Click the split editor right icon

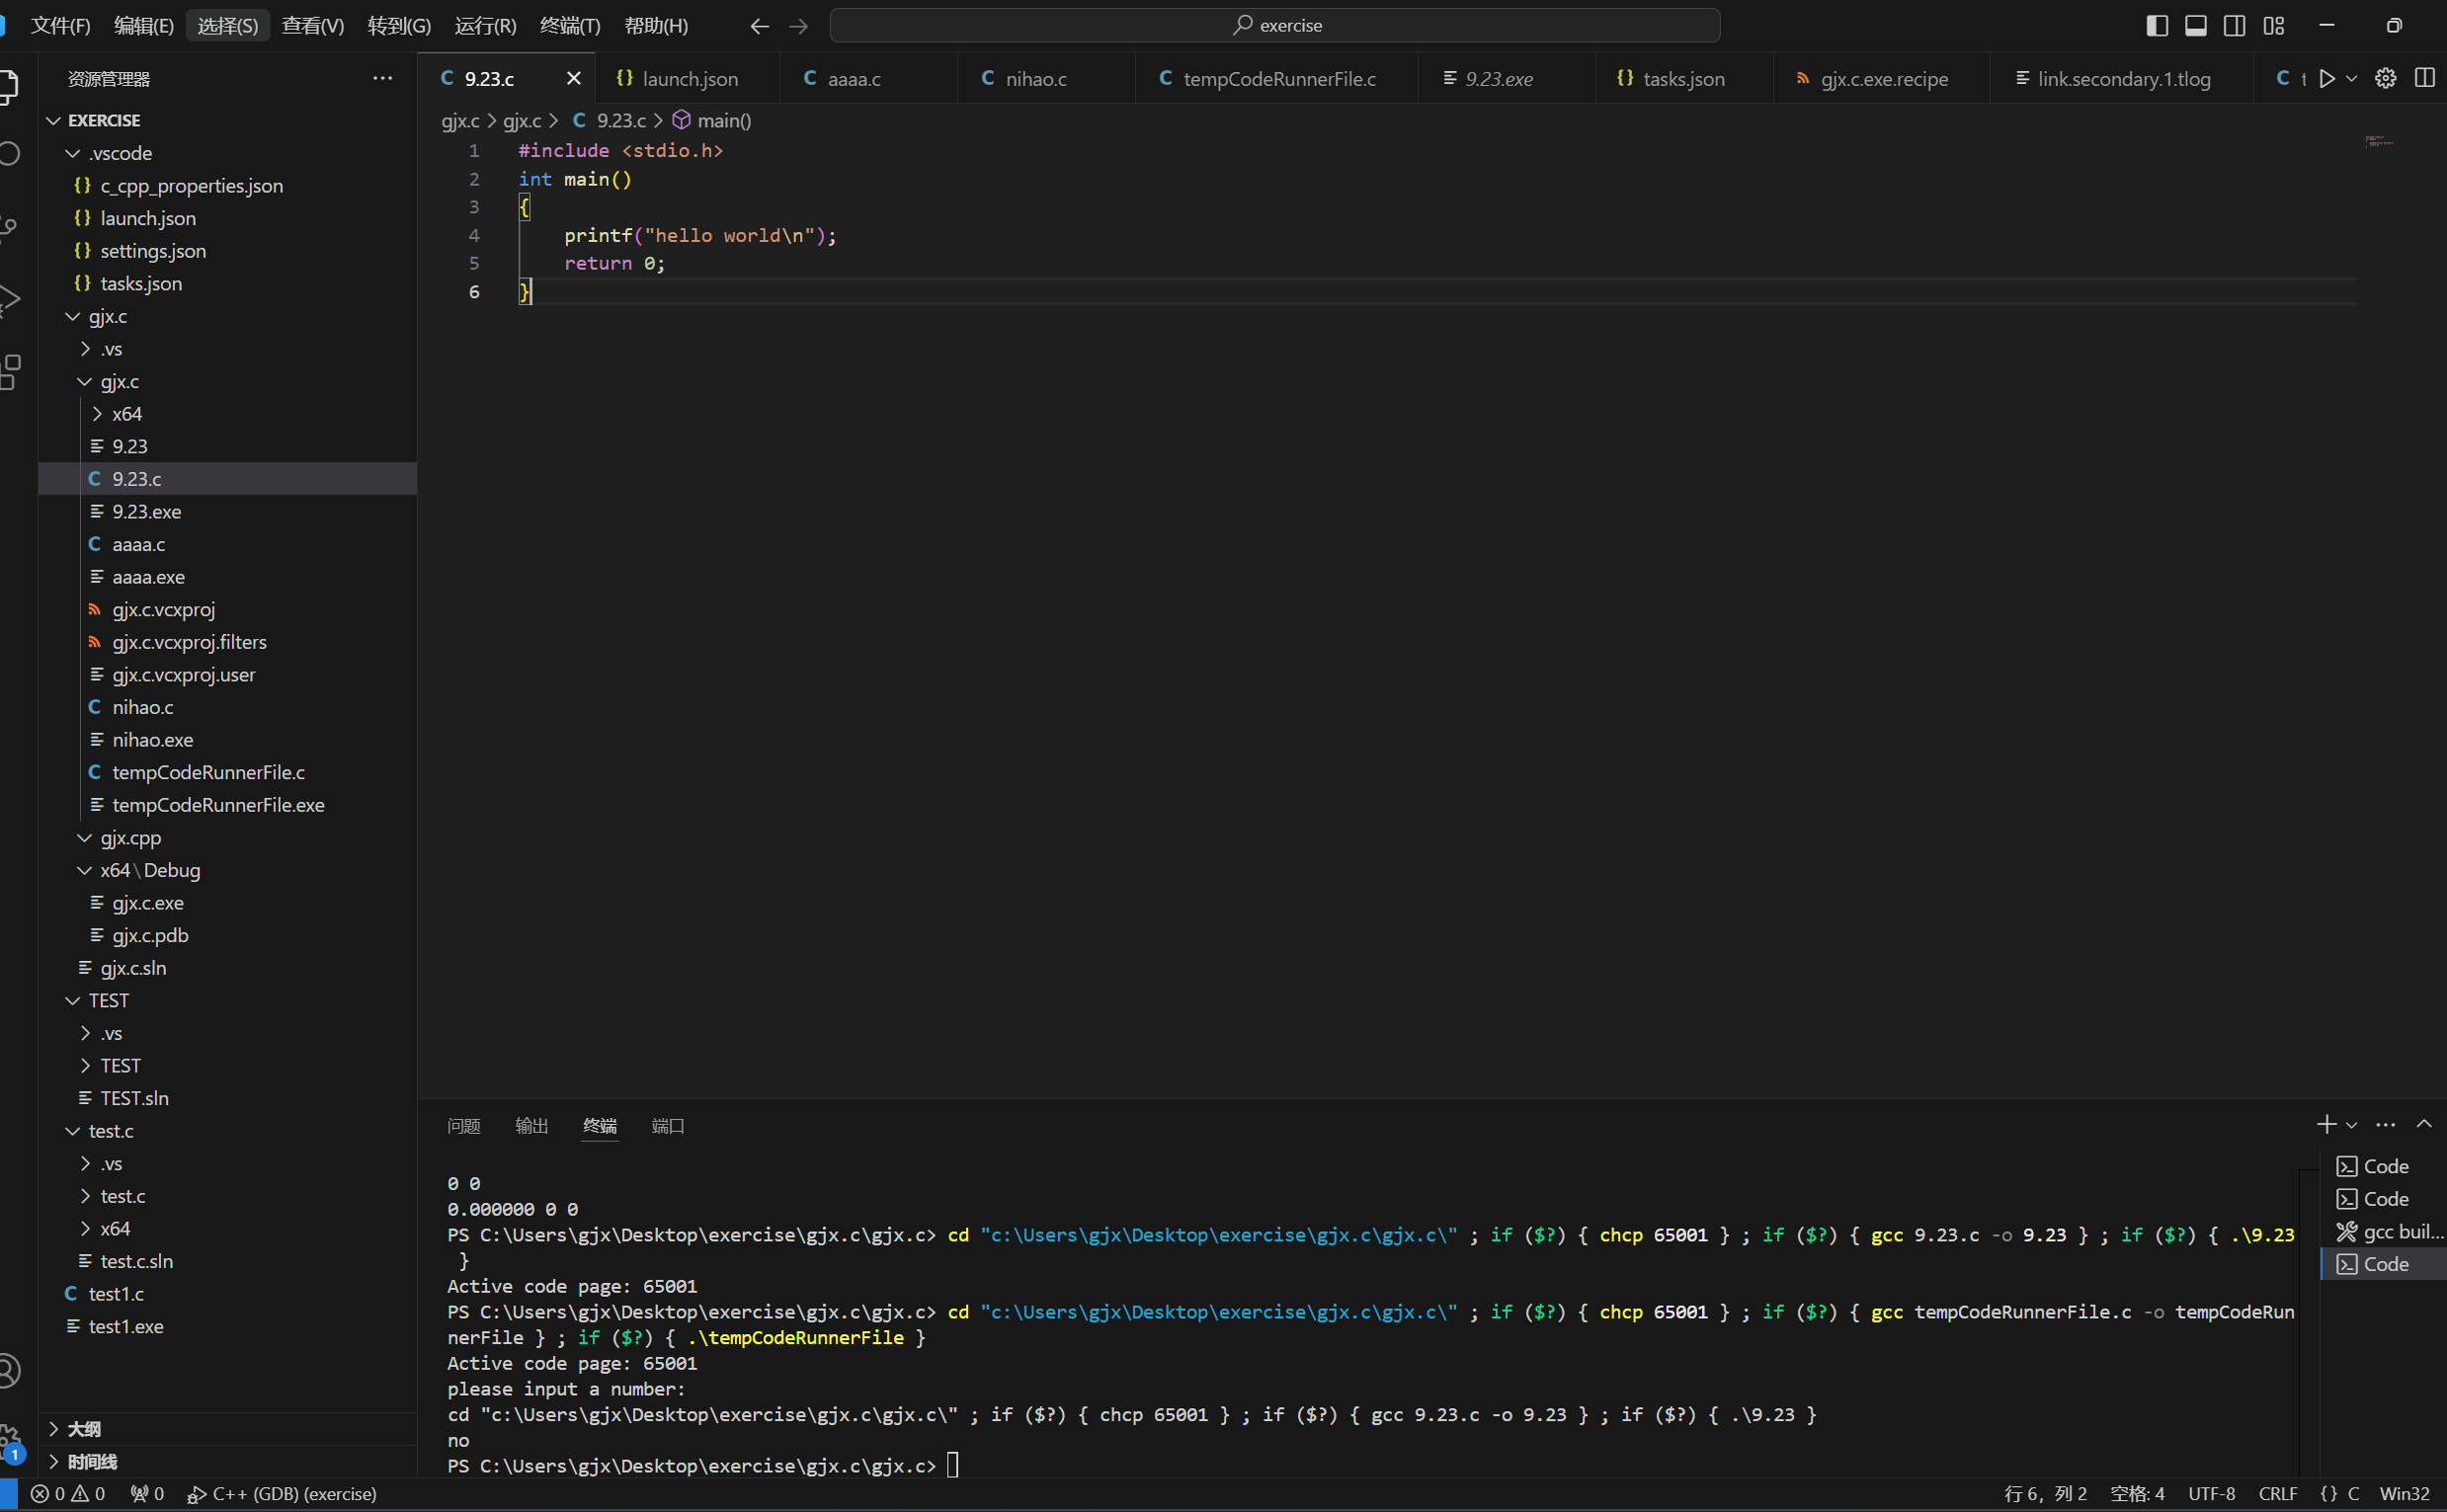2424,78
